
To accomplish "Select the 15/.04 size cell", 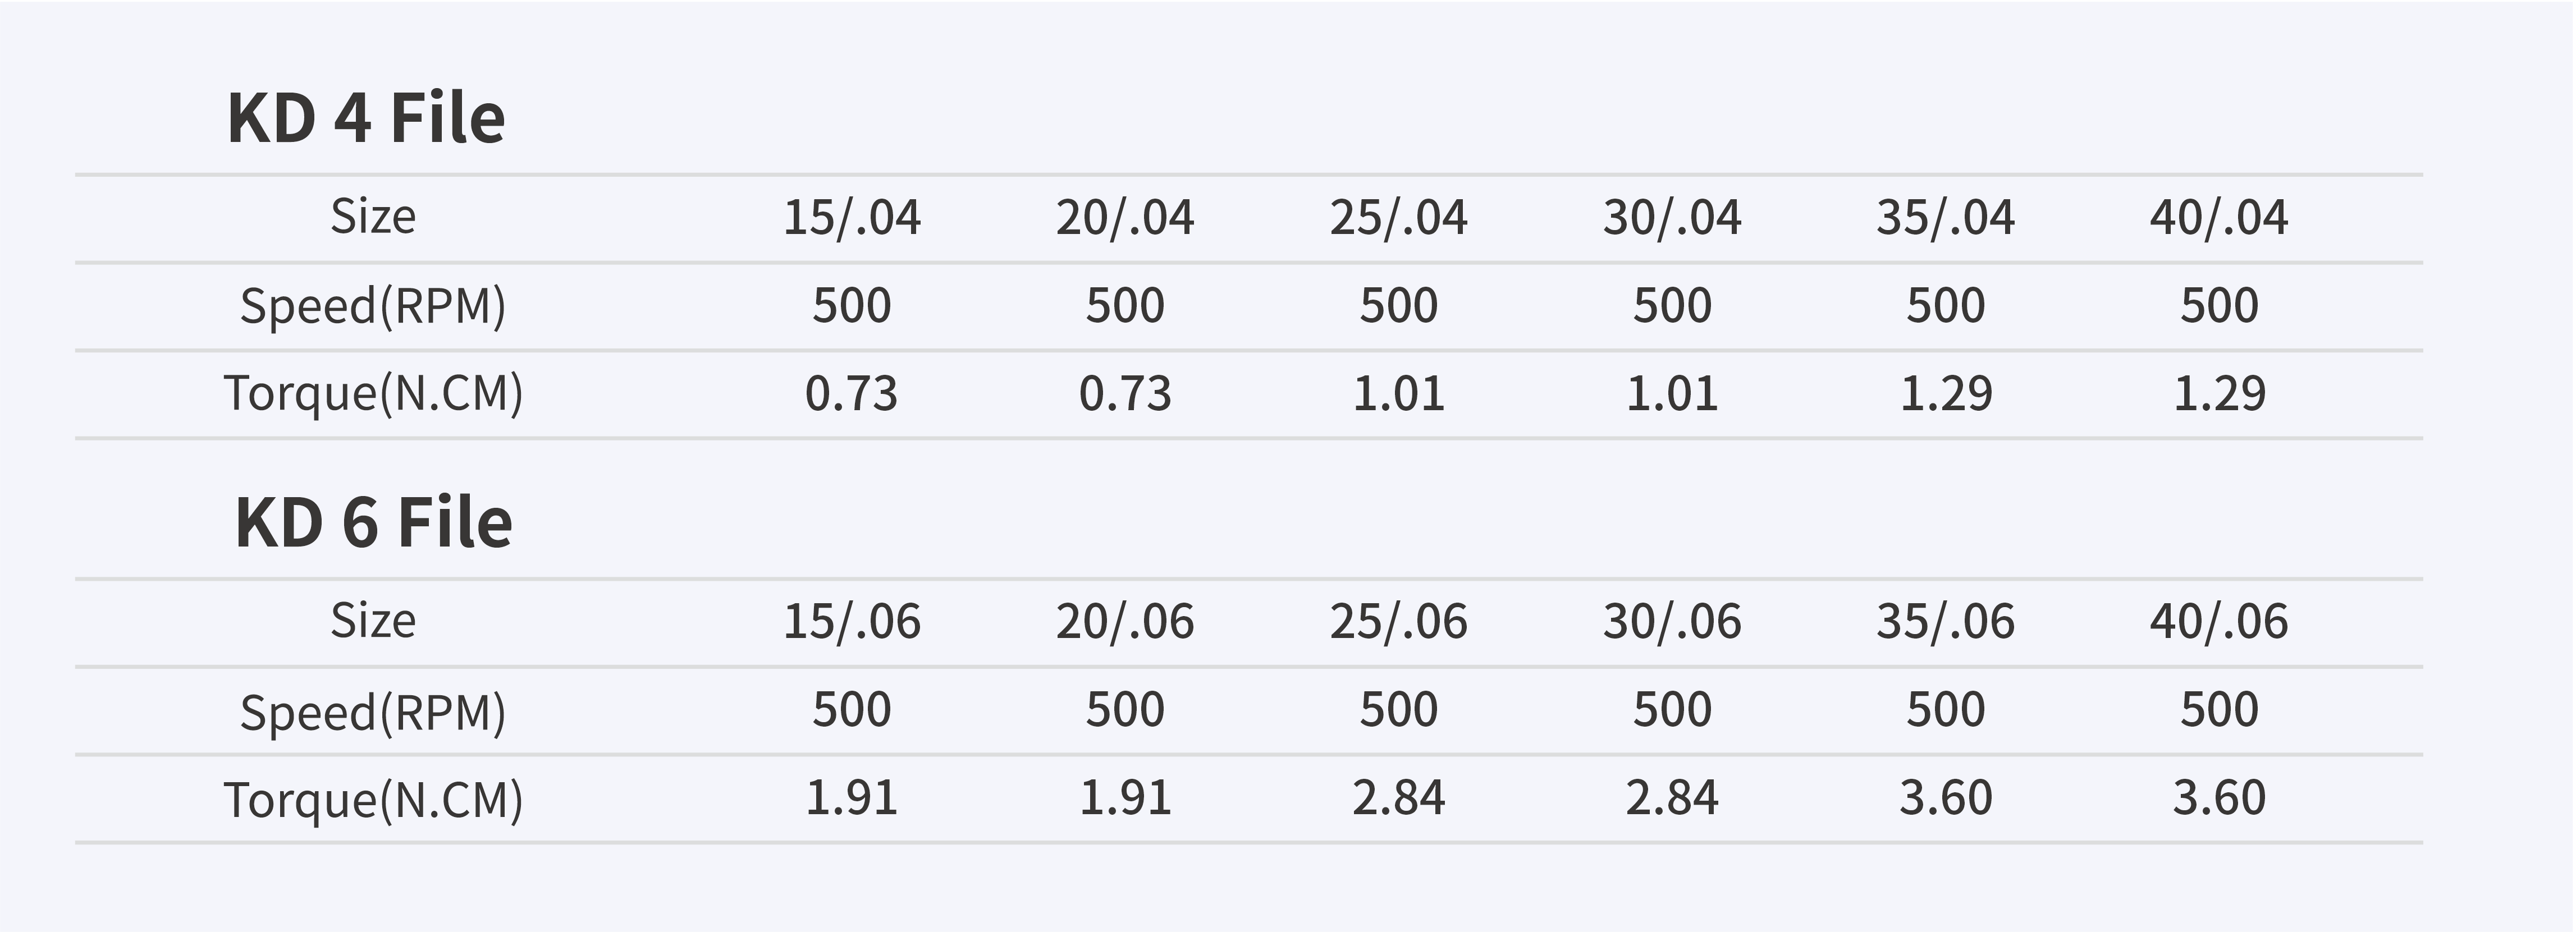I will click(851, 218).
